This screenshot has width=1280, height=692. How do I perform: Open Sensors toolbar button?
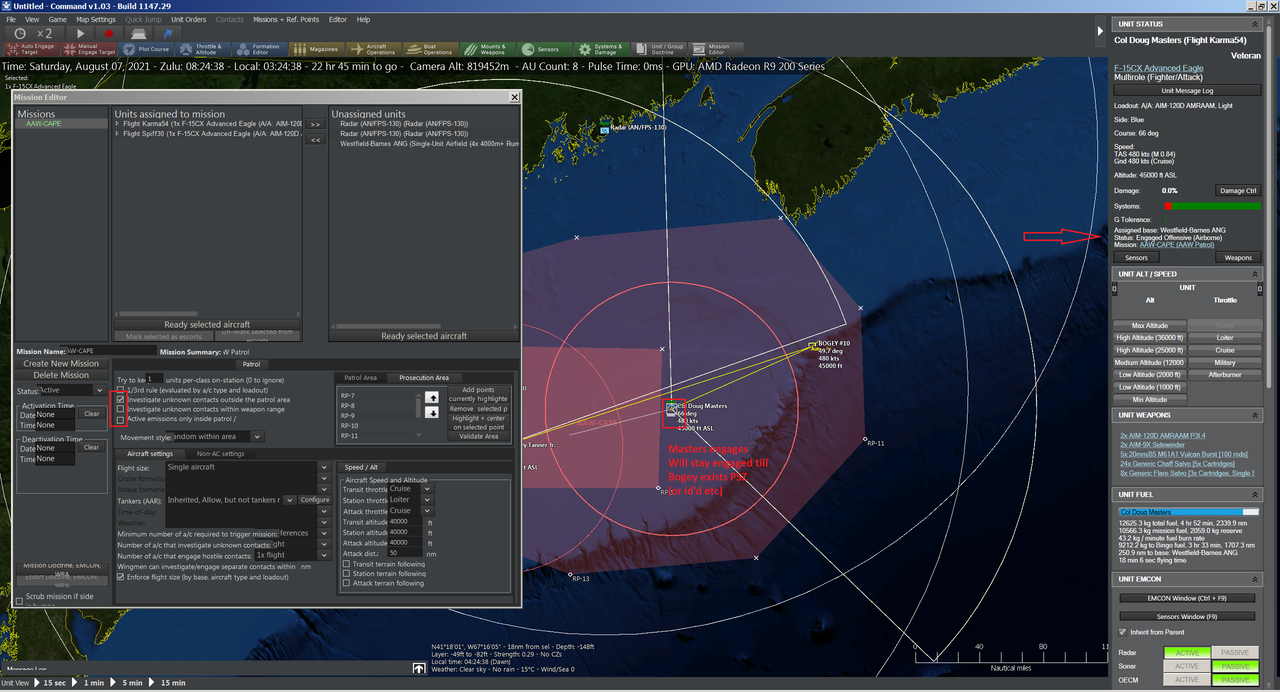[x=545, y=49]
